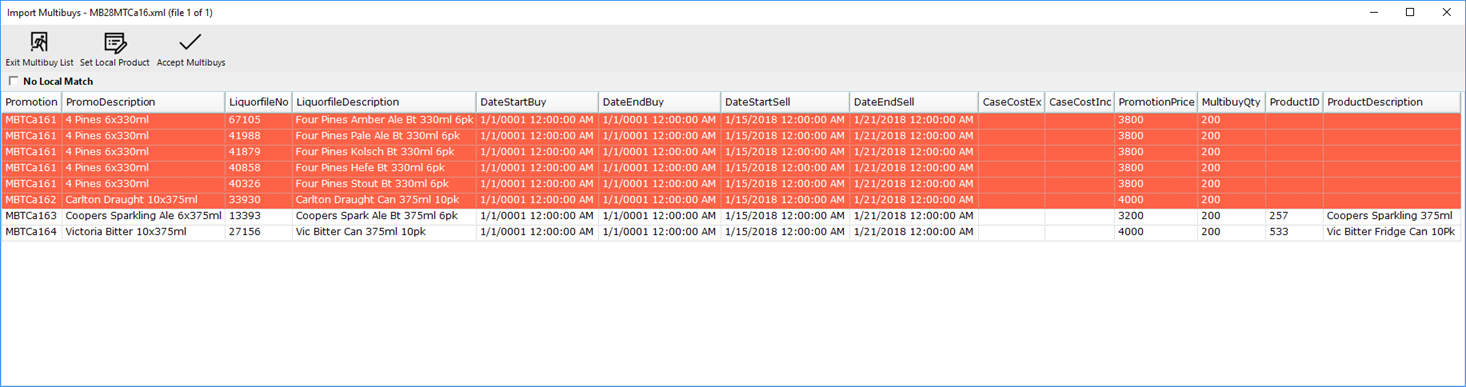Click the MBTCa164 promotion cell
The image size is (1466, 387).
coord(32,232)
